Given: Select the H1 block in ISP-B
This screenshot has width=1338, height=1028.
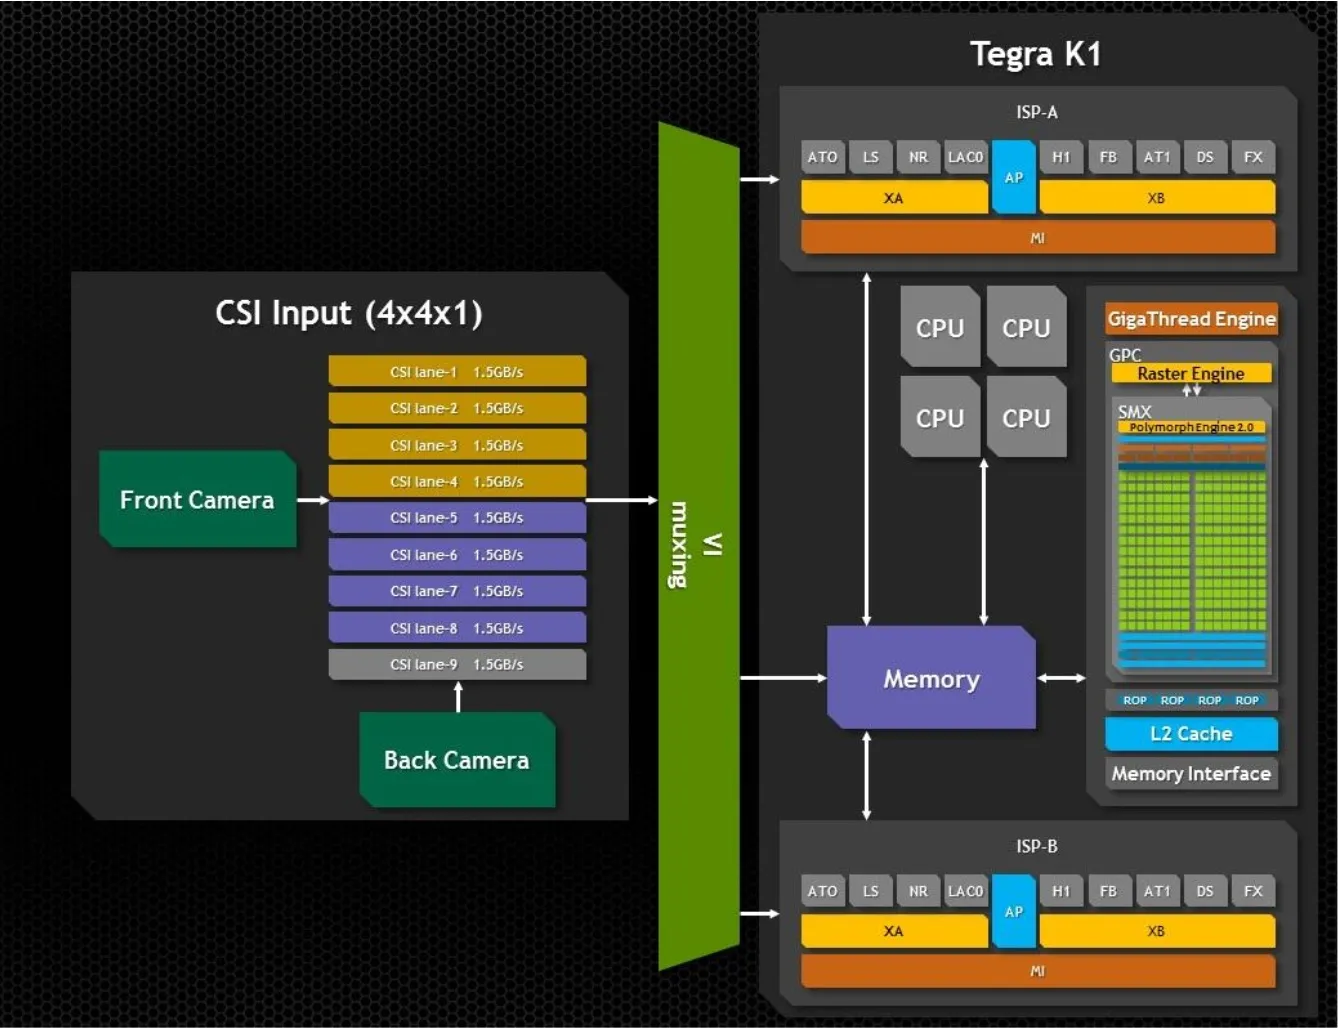Looking at the screenshot, I should tap(1061, 891).
